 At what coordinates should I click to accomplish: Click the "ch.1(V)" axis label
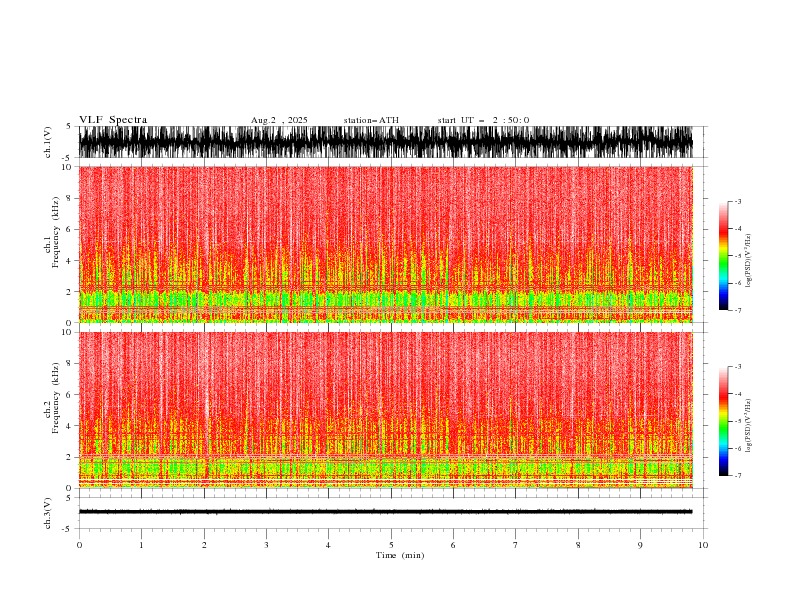[x=48, y=142]
